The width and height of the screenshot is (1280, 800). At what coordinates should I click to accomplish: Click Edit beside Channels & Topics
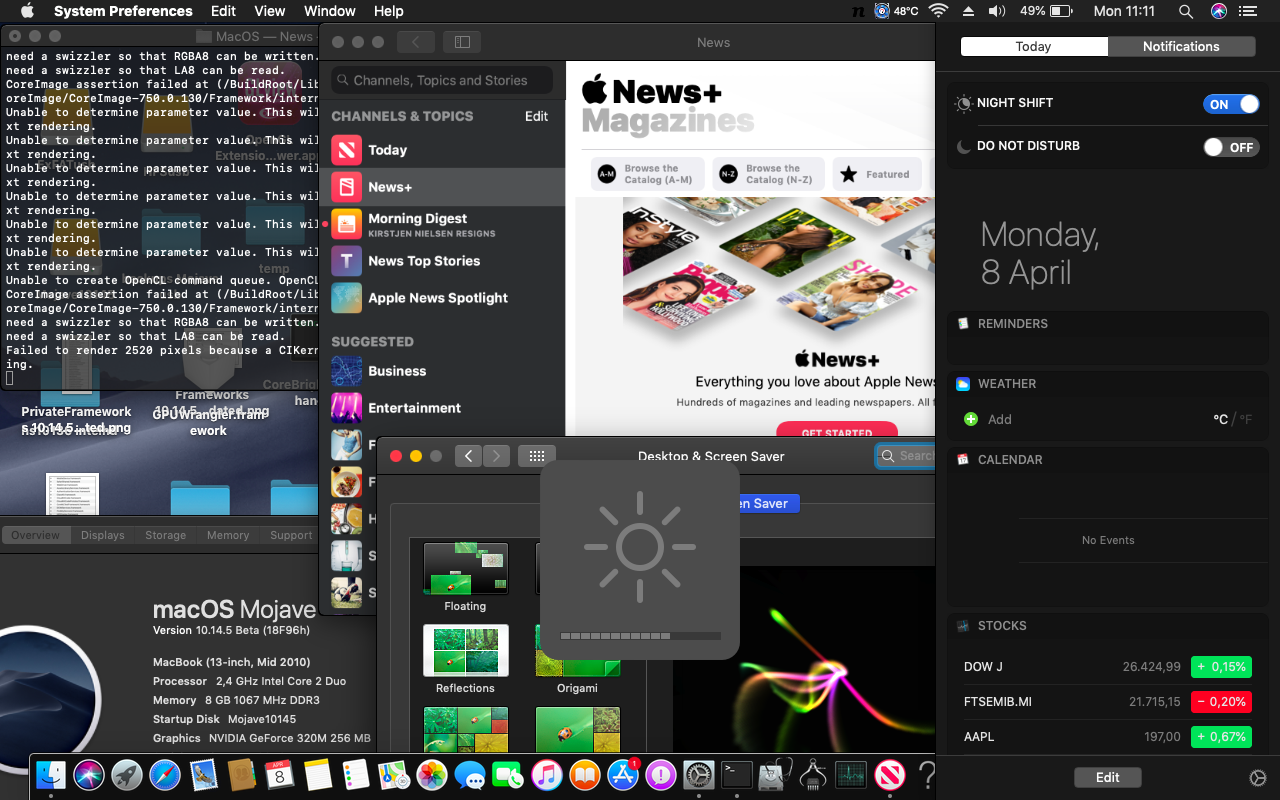point(536,116)
